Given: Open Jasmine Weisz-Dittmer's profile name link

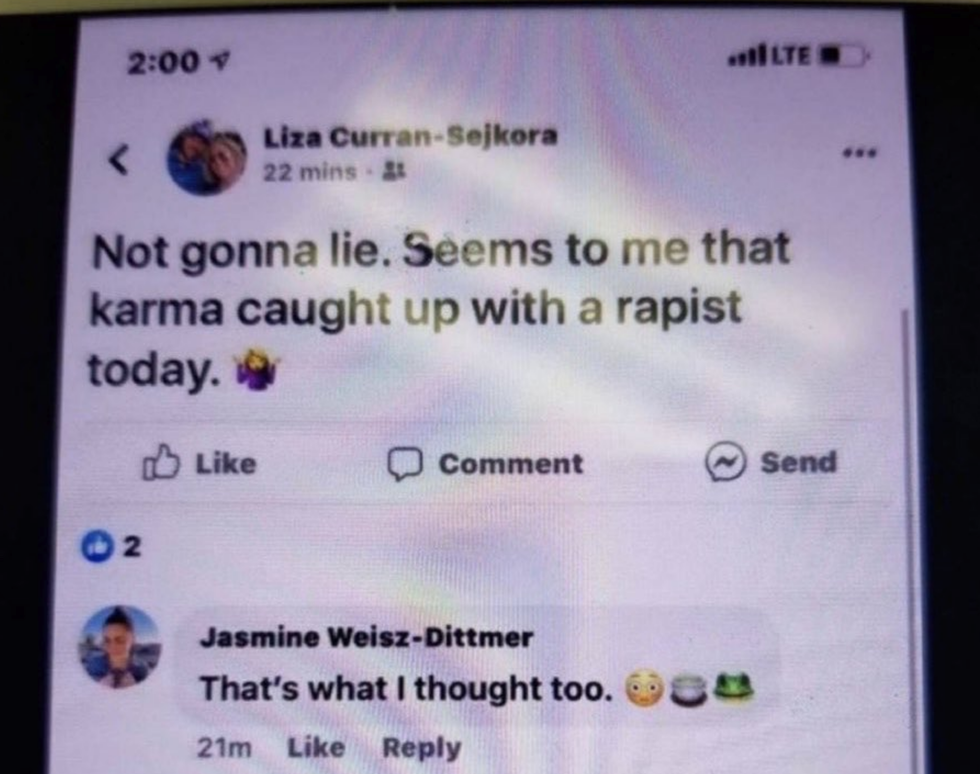Looking at the screenshot, I should pos(366,637).
